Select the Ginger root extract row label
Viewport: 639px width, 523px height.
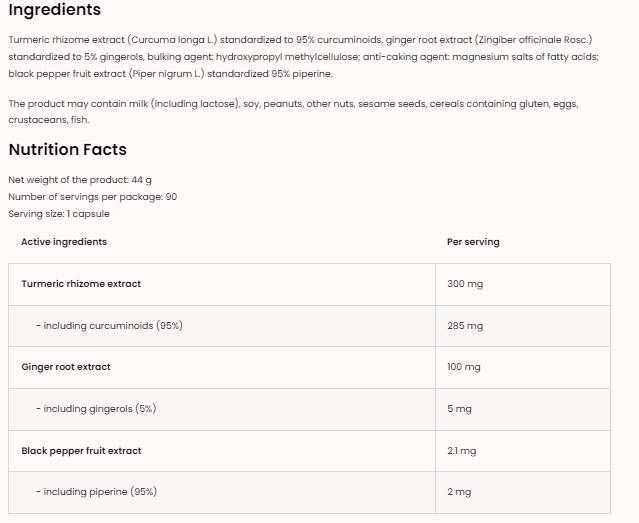[66, 367]
